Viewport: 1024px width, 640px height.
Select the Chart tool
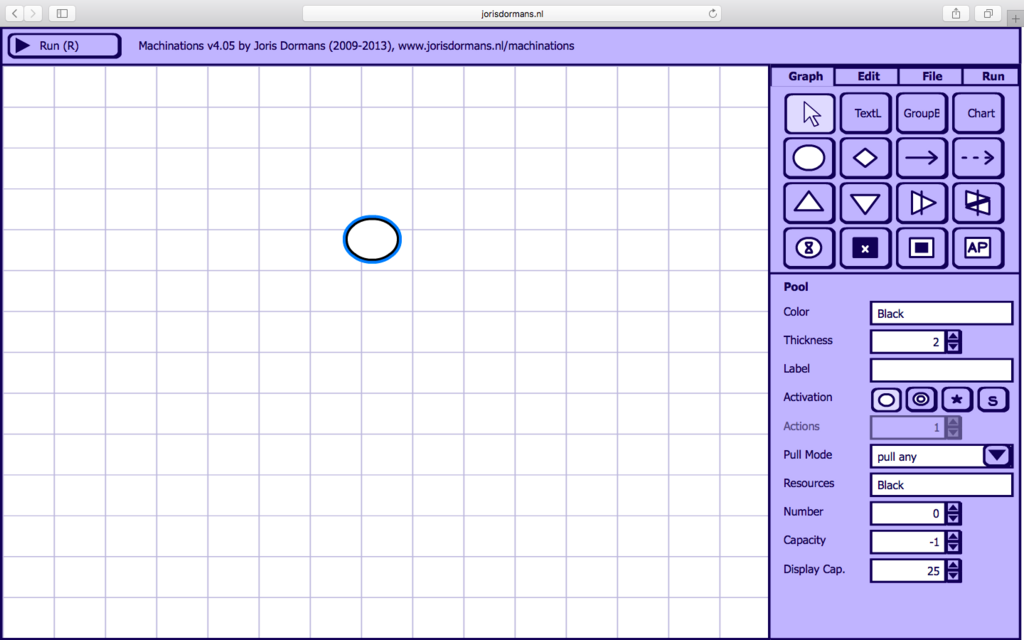coord(978,114)
